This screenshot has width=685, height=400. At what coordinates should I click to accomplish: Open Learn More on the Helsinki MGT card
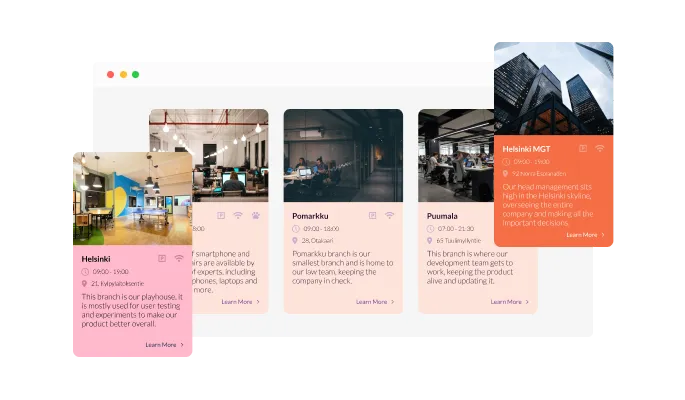coord(585,235)
